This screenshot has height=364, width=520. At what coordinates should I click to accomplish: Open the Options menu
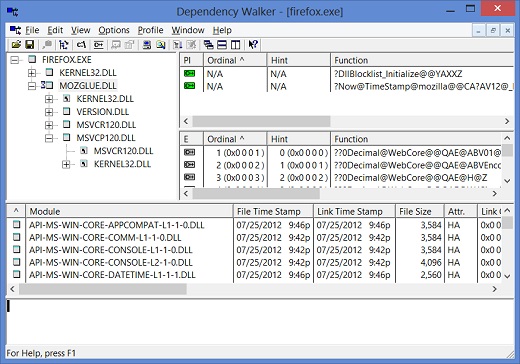114,30
